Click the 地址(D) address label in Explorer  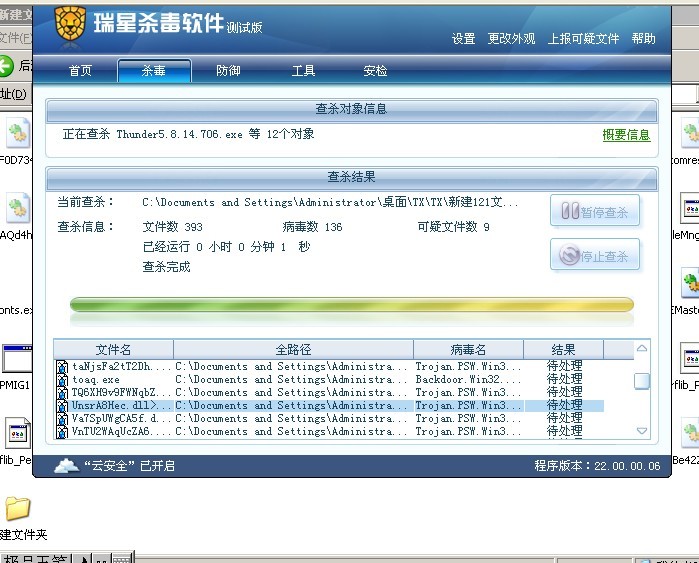pyautogui.click(x=13, y=94)
